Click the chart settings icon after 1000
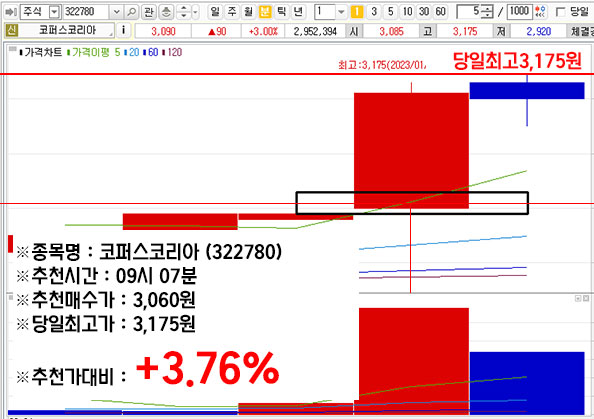Screen dimensions: 594x419 pyautogui.click(x=541, y=12)
